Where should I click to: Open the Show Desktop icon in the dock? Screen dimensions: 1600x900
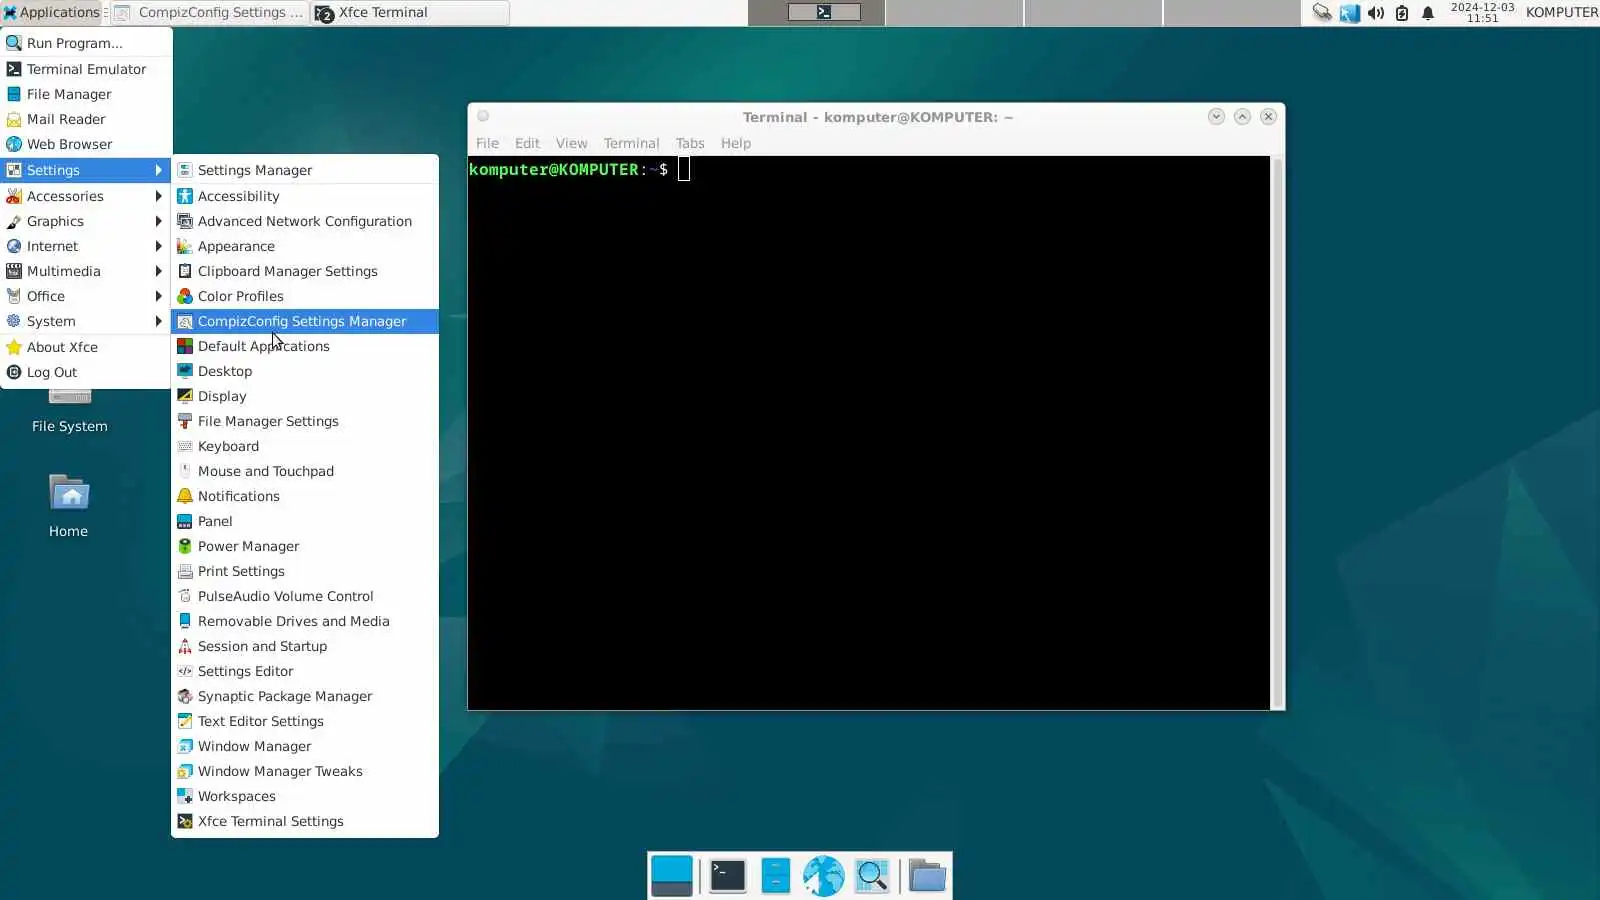point(671,875)
